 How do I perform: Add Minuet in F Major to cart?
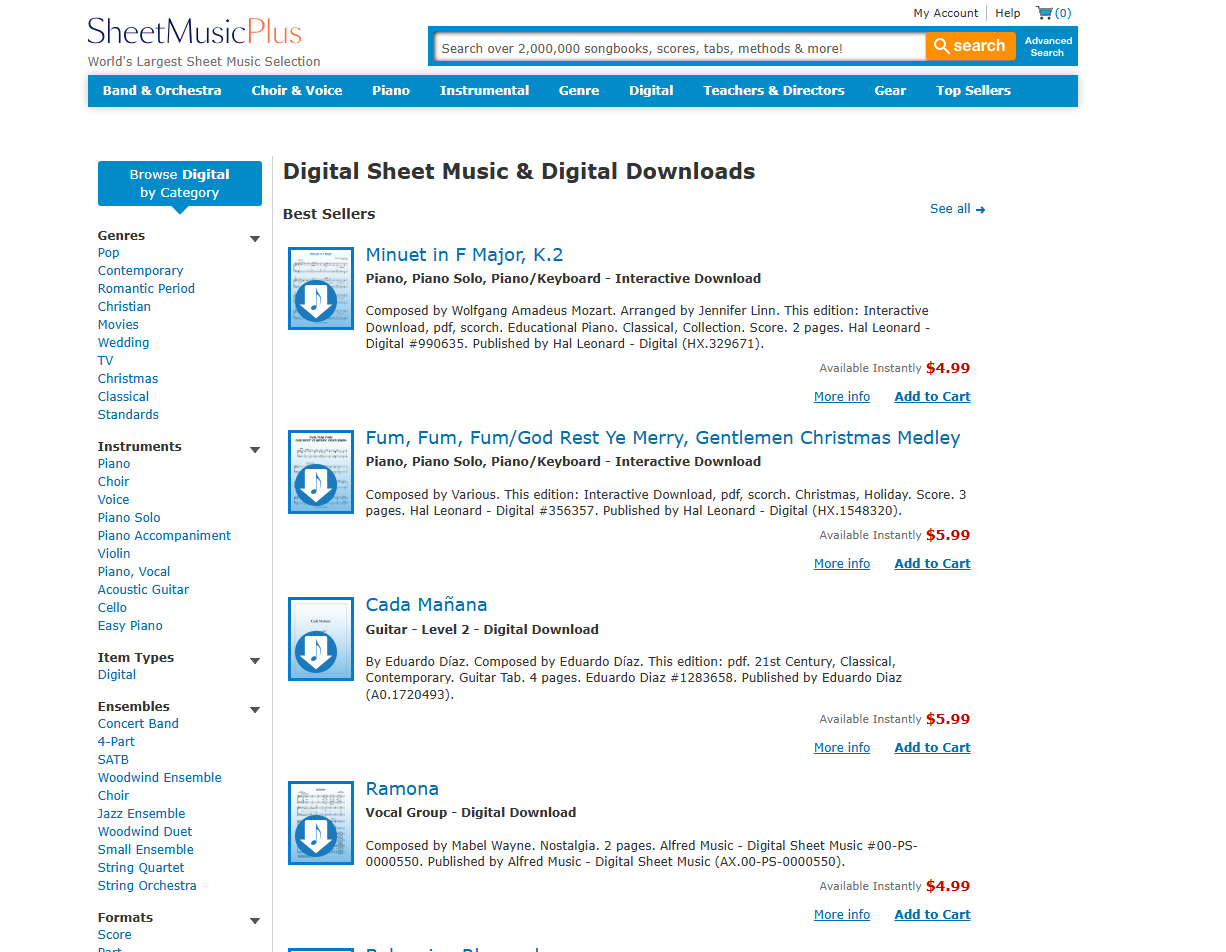pos(932,397)
